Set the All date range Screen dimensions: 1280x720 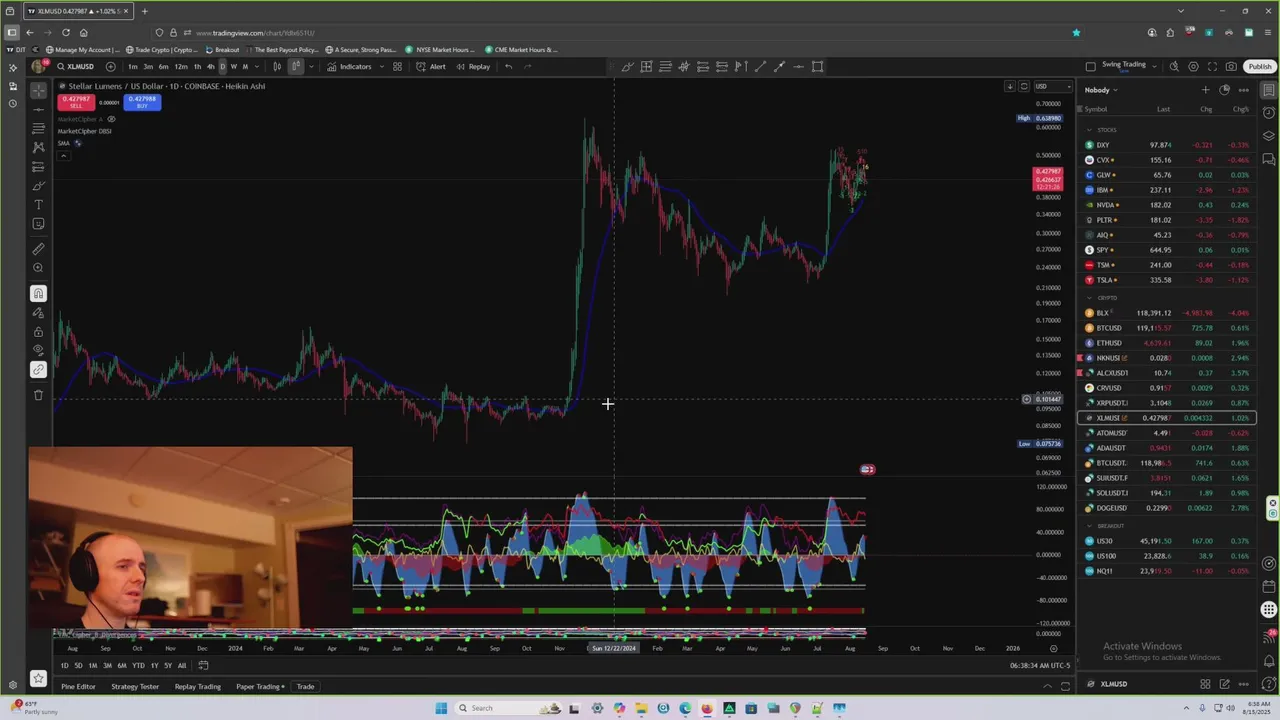click(x=181, y=666)
